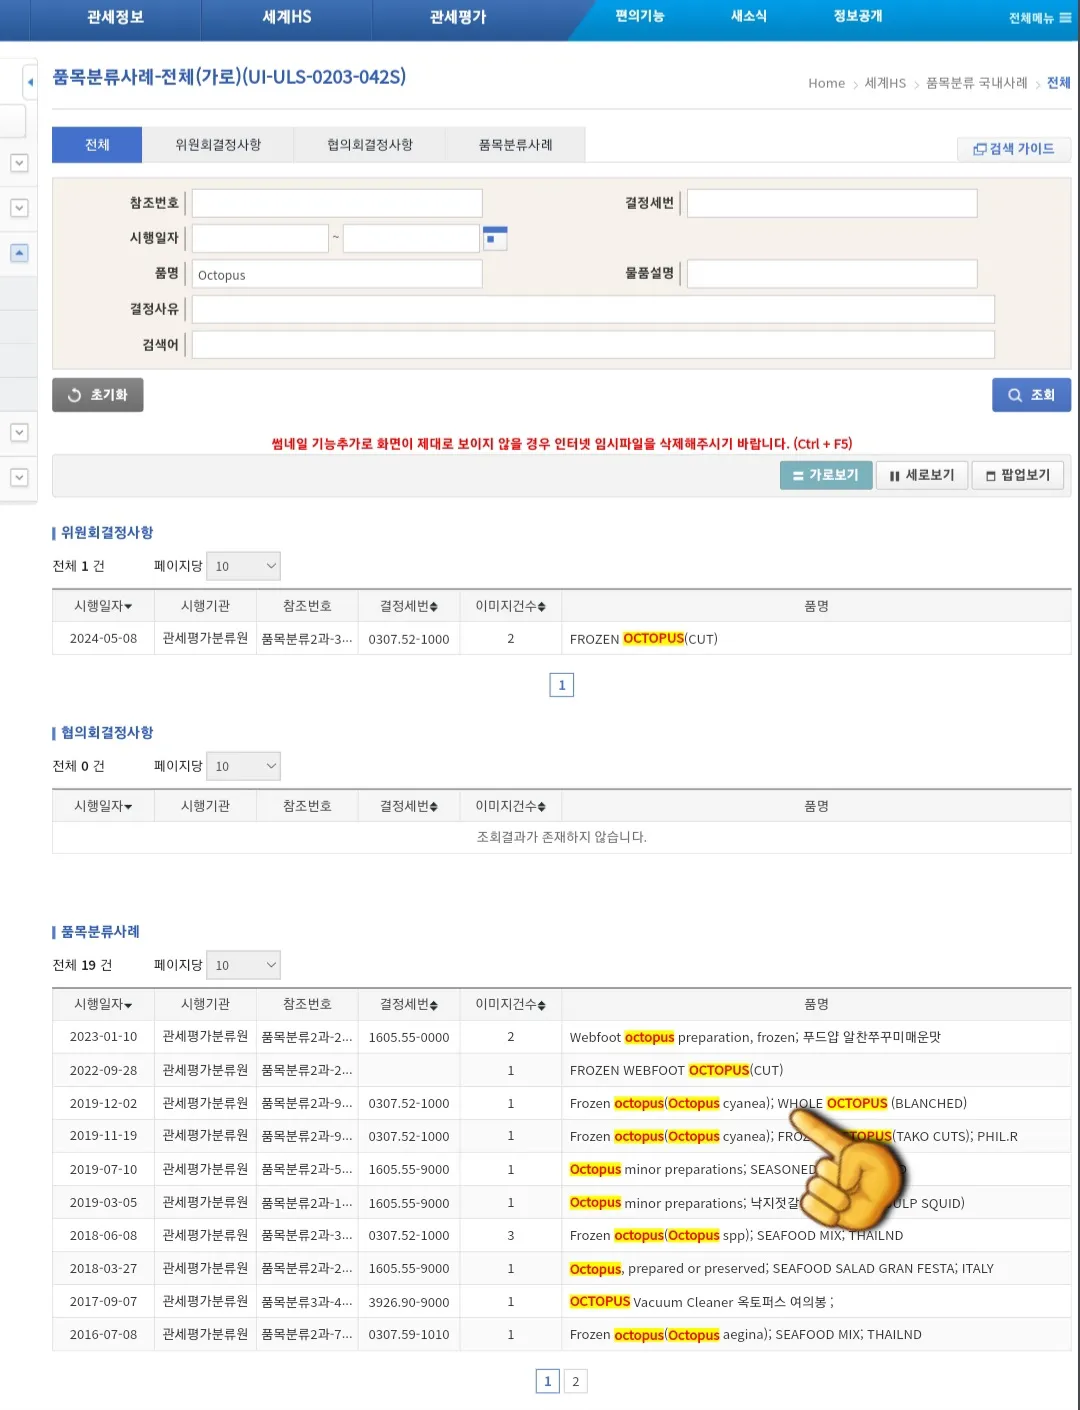The width and height of the screenshot is (1080, 1410).
Task: Open page 2 of 품목분류사례 results
Action: [576, 1381]
